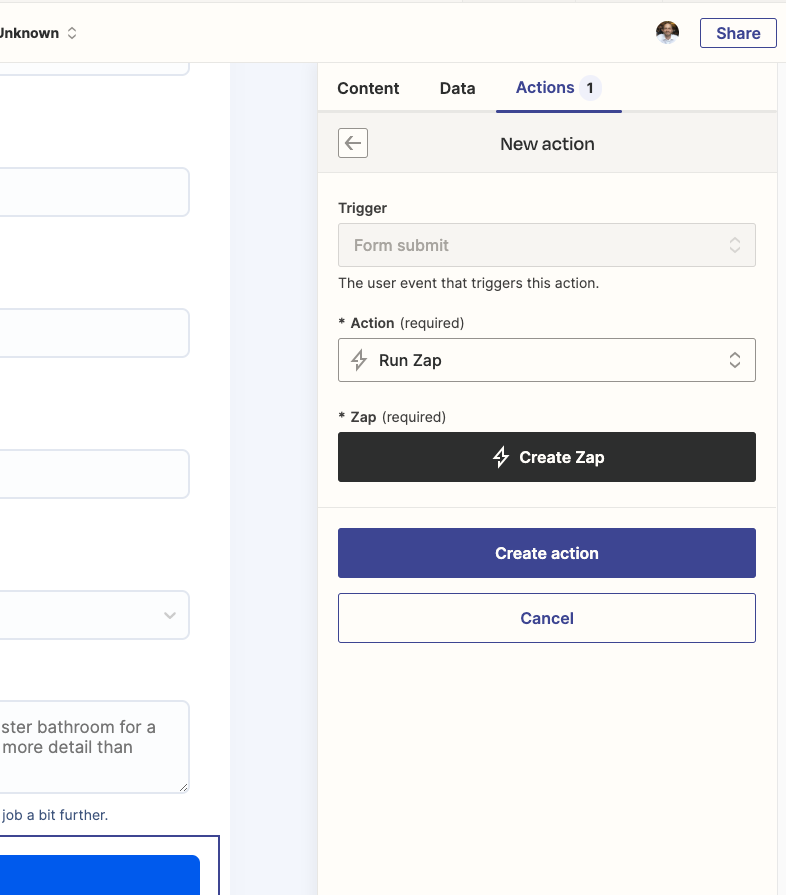The height and width of the screenshot is (895, 786).
Task: Switch to the Content tab
Action: coord(368,88)
